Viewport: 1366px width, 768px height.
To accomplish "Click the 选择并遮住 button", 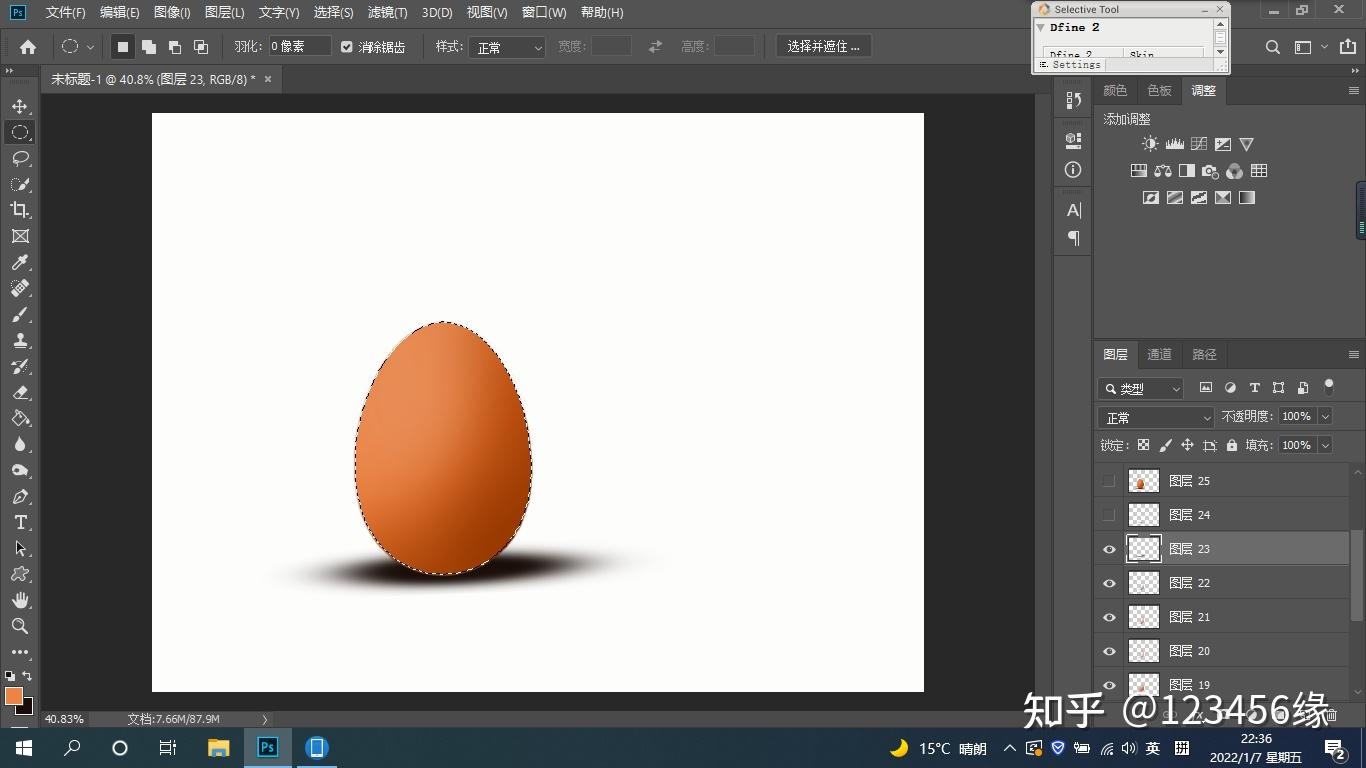I will click(823, 45).
